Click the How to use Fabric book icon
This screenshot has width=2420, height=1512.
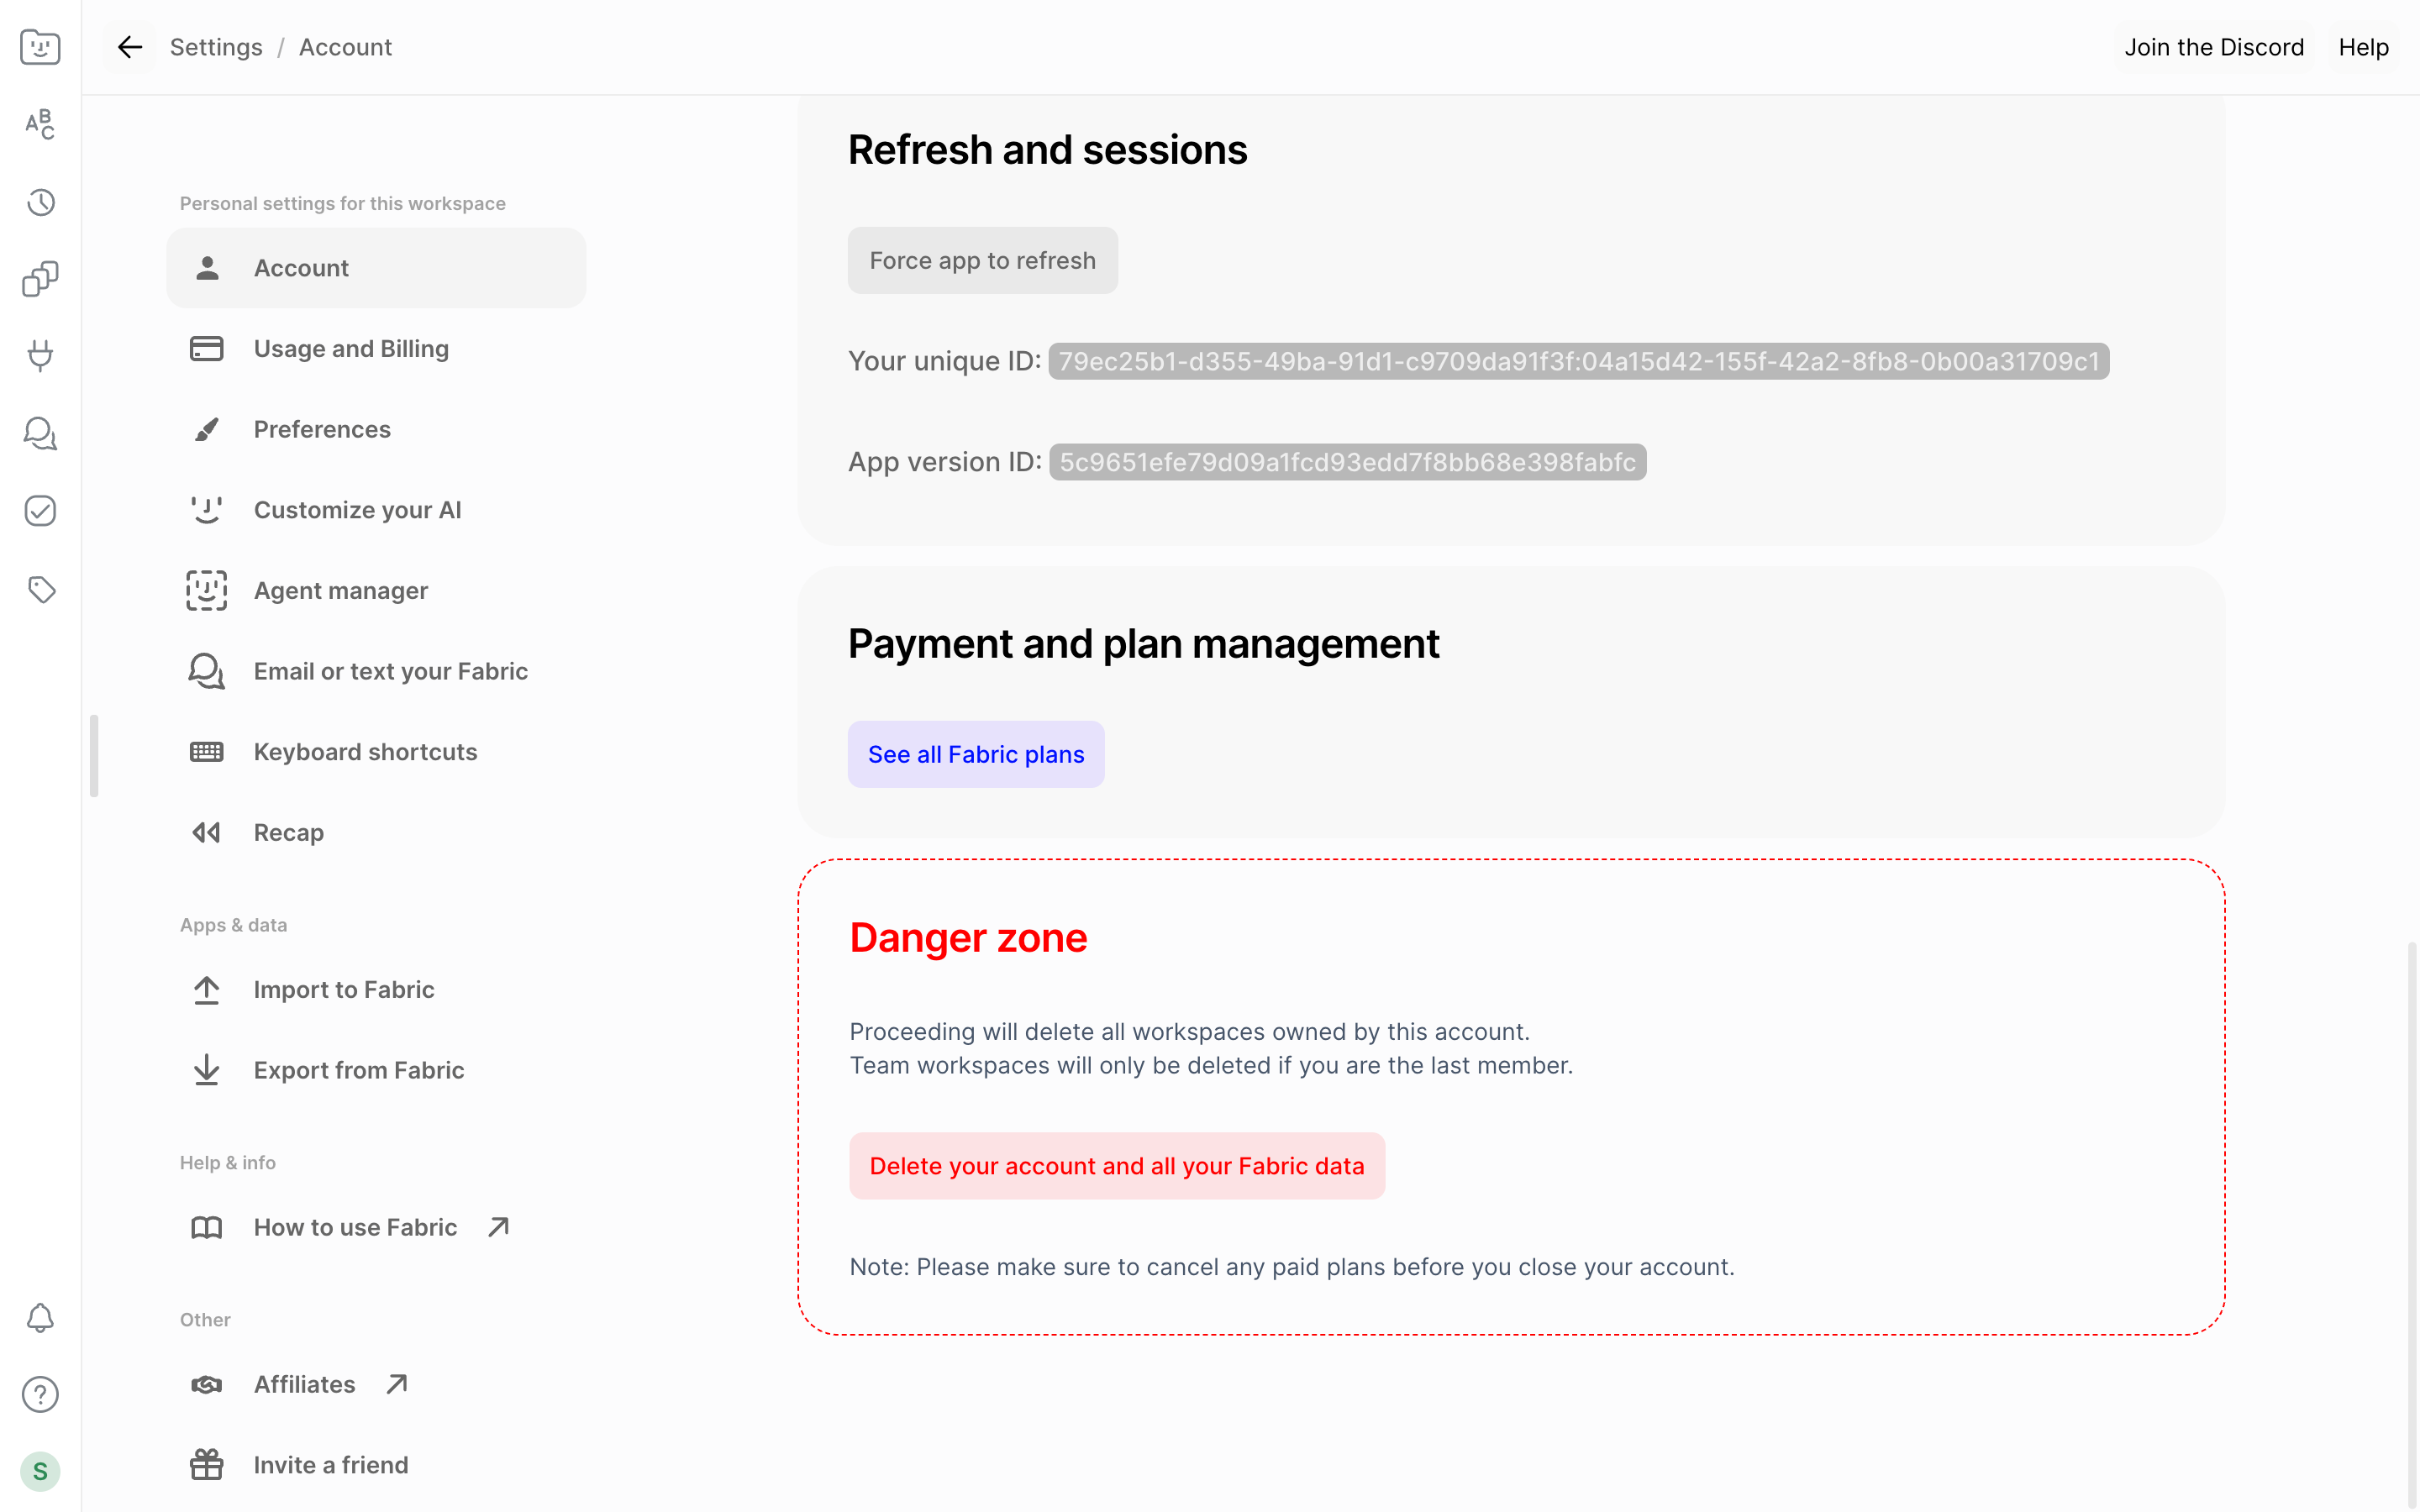pos(207,1227)
